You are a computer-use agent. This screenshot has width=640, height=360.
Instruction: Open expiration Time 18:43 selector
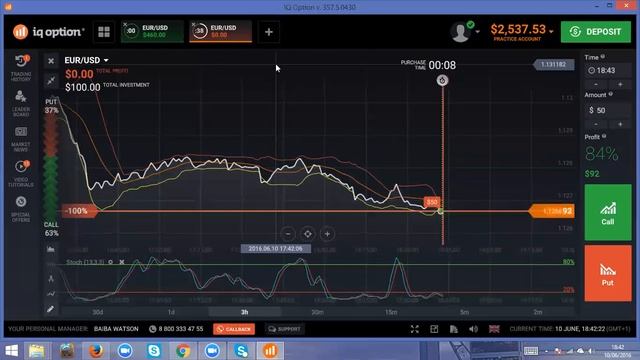tap(607, 70)
